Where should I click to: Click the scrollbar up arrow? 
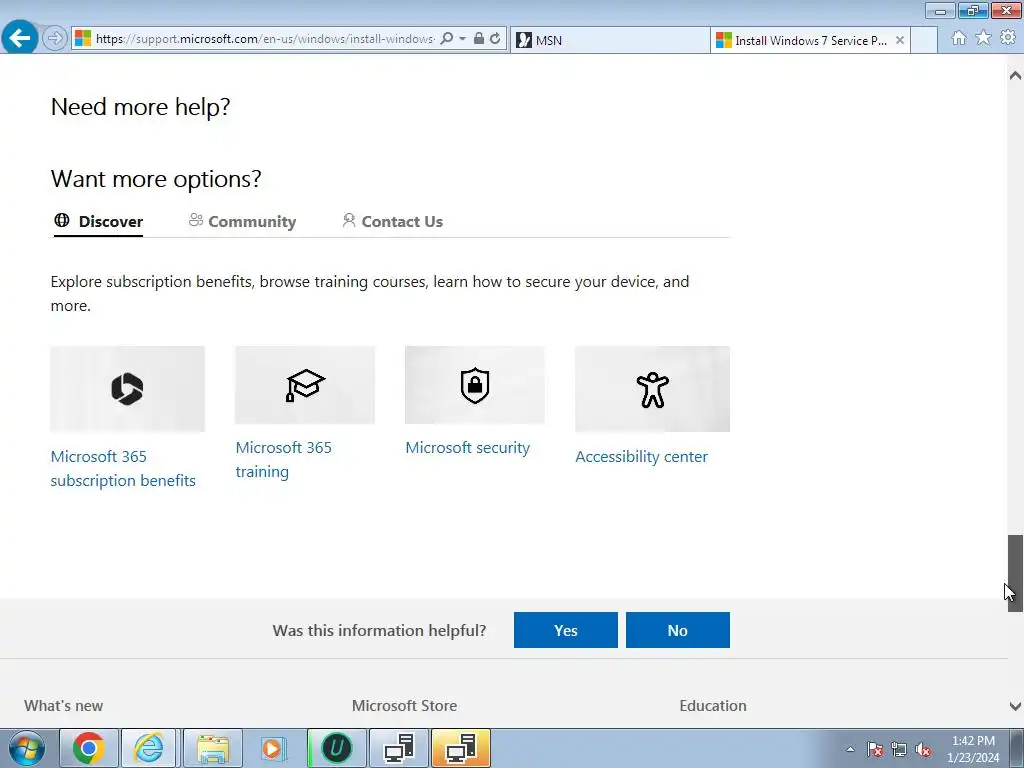[x=1015, y=75]
